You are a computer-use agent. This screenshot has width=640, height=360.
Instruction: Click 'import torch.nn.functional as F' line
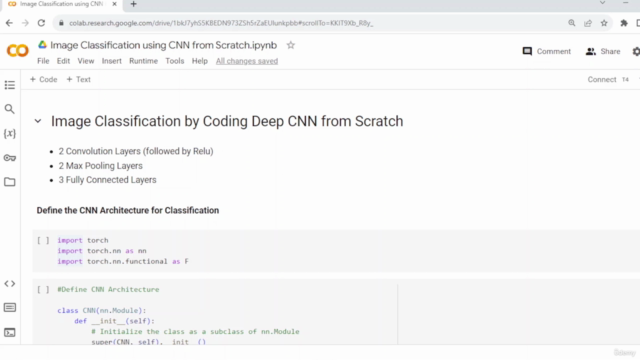[x=123, y=262]
